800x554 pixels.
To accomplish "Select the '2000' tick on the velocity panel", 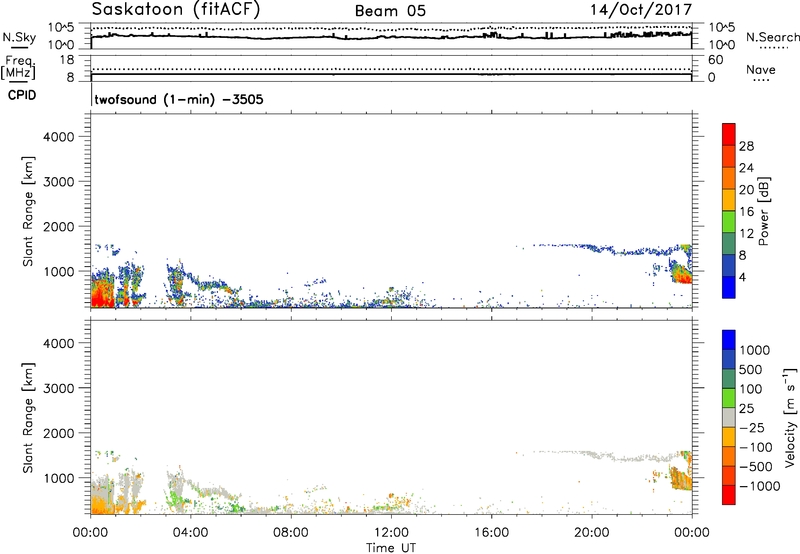I will [x=59, y=434].
